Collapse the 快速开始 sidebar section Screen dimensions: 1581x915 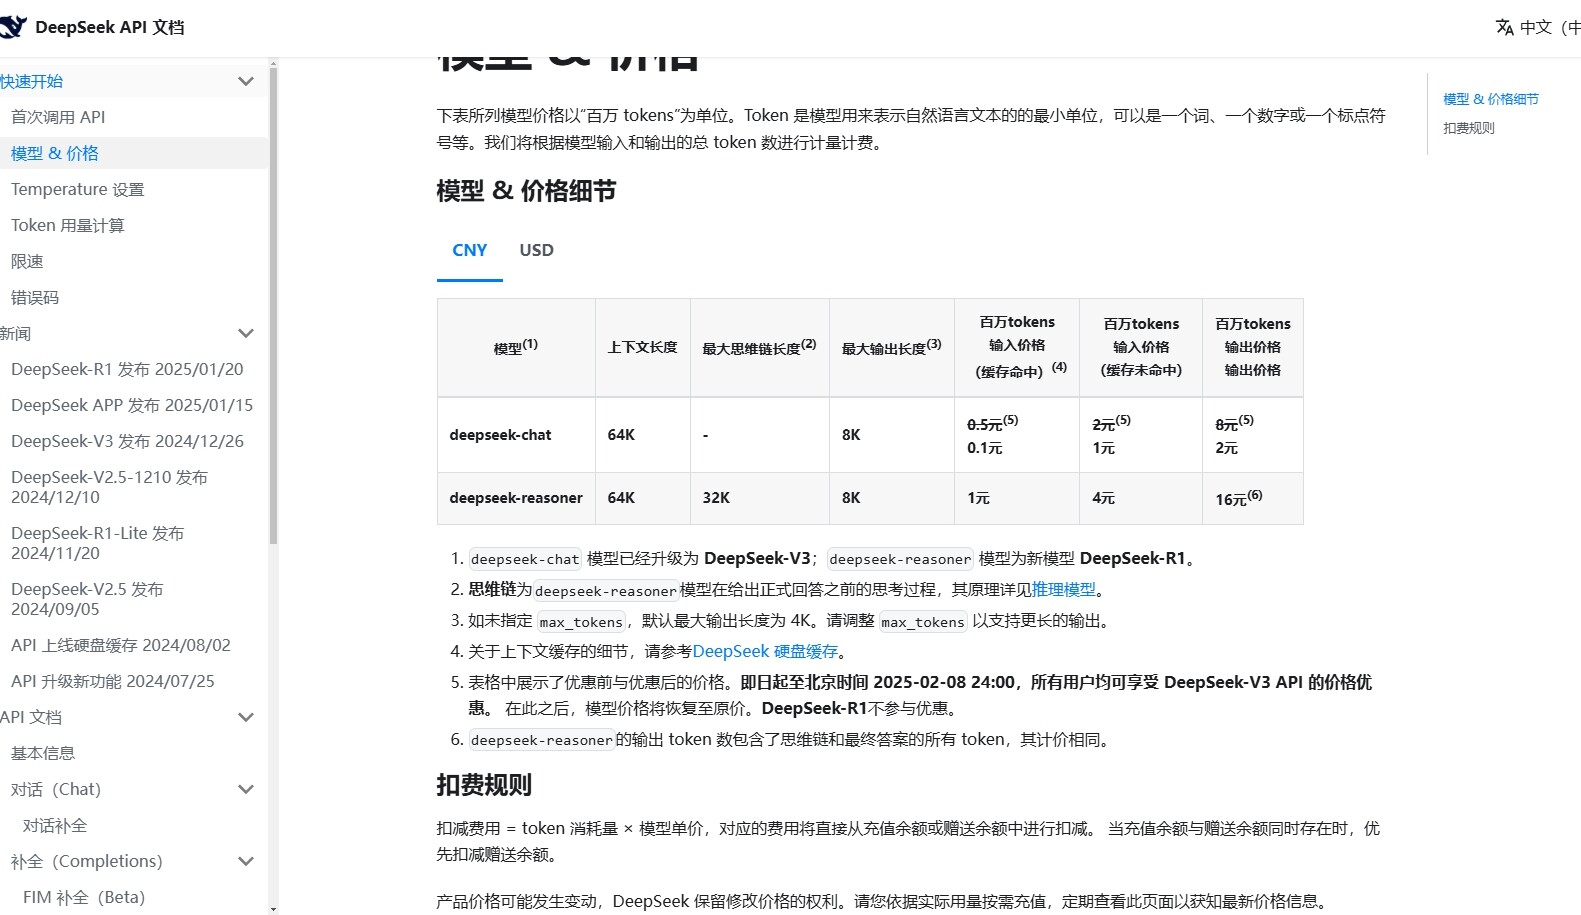coord(245,81)
